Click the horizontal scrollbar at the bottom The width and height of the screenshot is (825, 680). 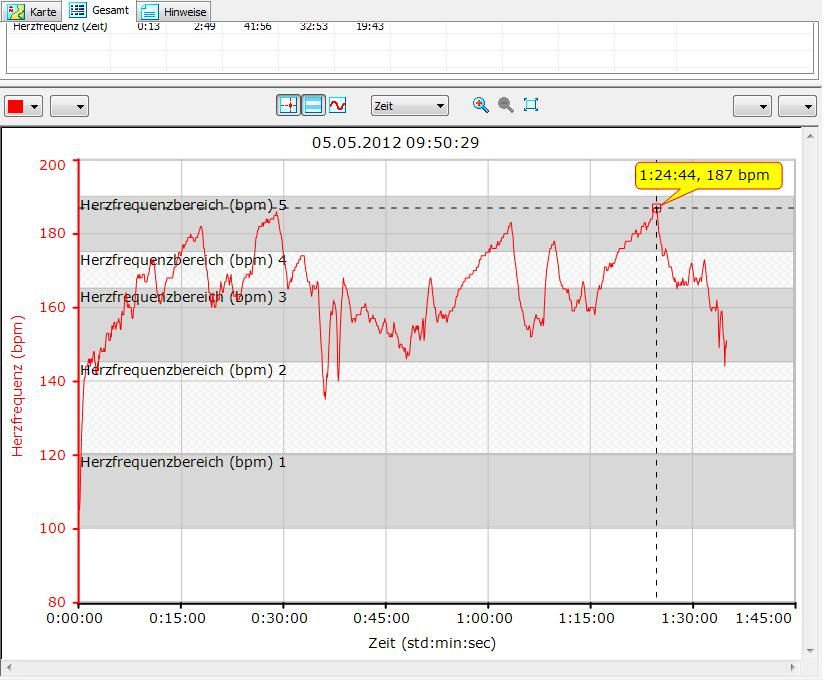click(400, 667)
